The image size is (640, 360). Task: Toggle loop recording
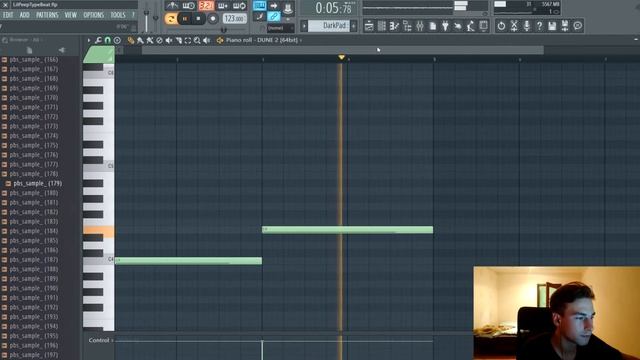239,6
